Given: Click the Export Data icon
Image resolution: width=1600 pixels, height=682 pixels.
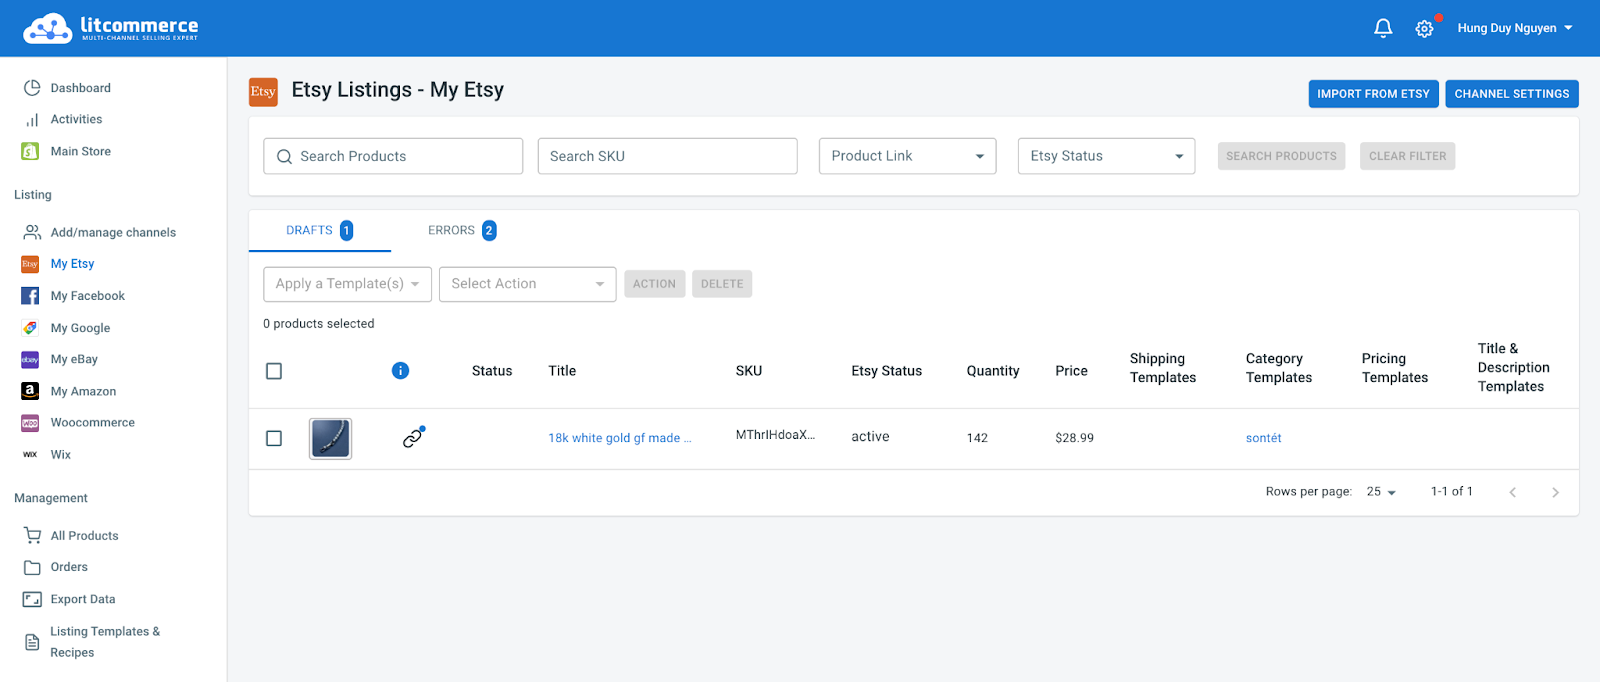Looking at the screenshot, I should tap(32, 599).
